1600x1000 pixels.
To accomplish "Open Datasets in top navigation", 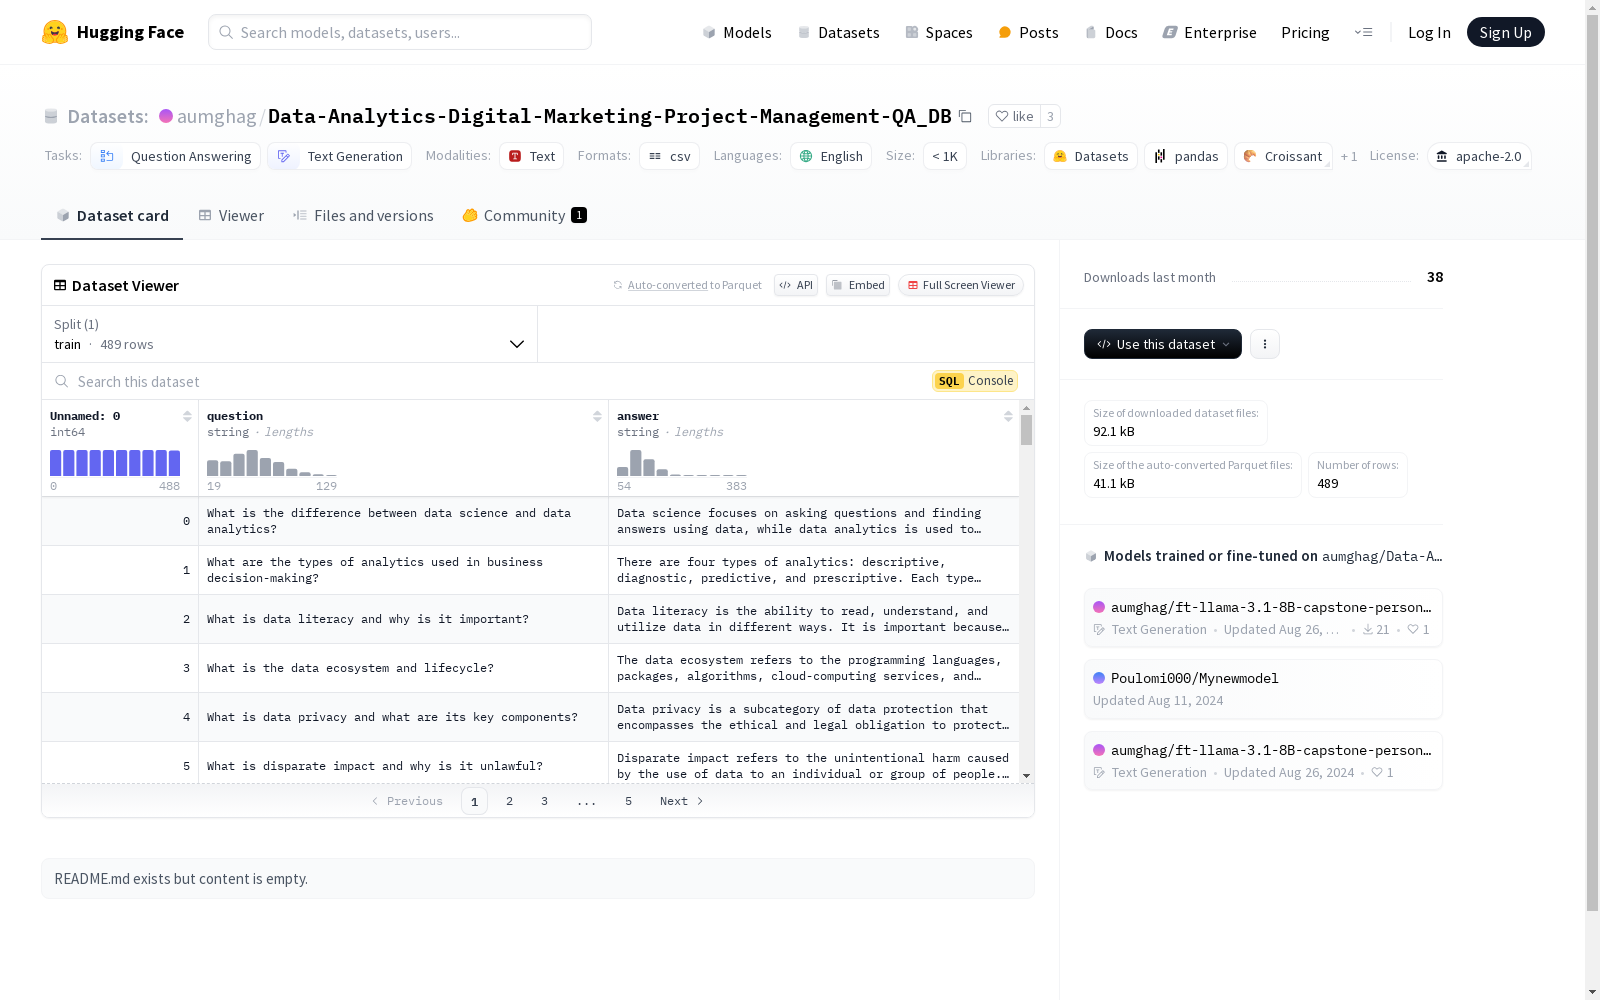I will click(838, 32).
